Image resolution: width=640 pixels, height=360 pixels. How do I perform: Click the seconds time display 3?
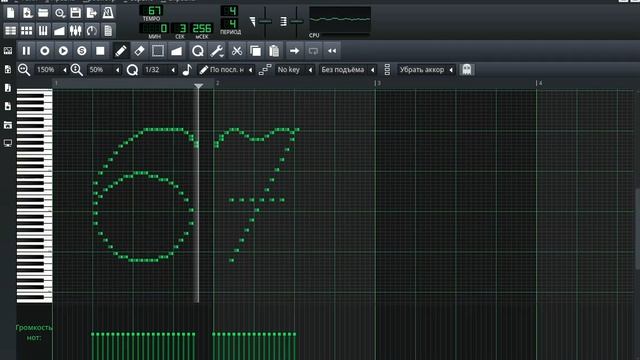(179, 28)
